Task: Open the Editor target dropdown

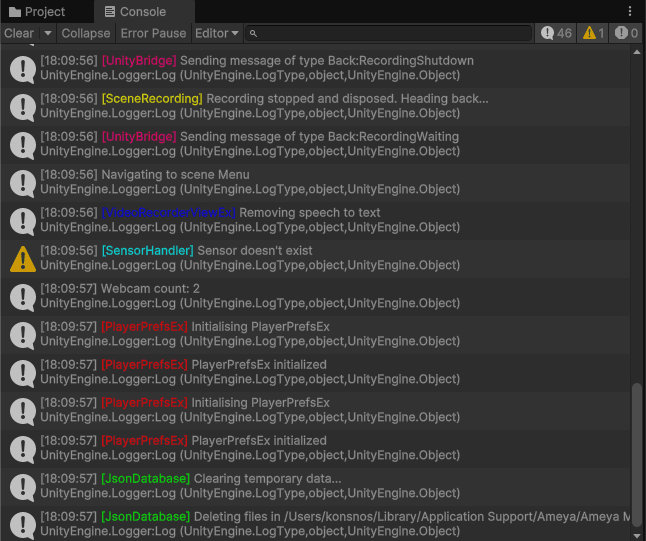Action: coord(217,33)
